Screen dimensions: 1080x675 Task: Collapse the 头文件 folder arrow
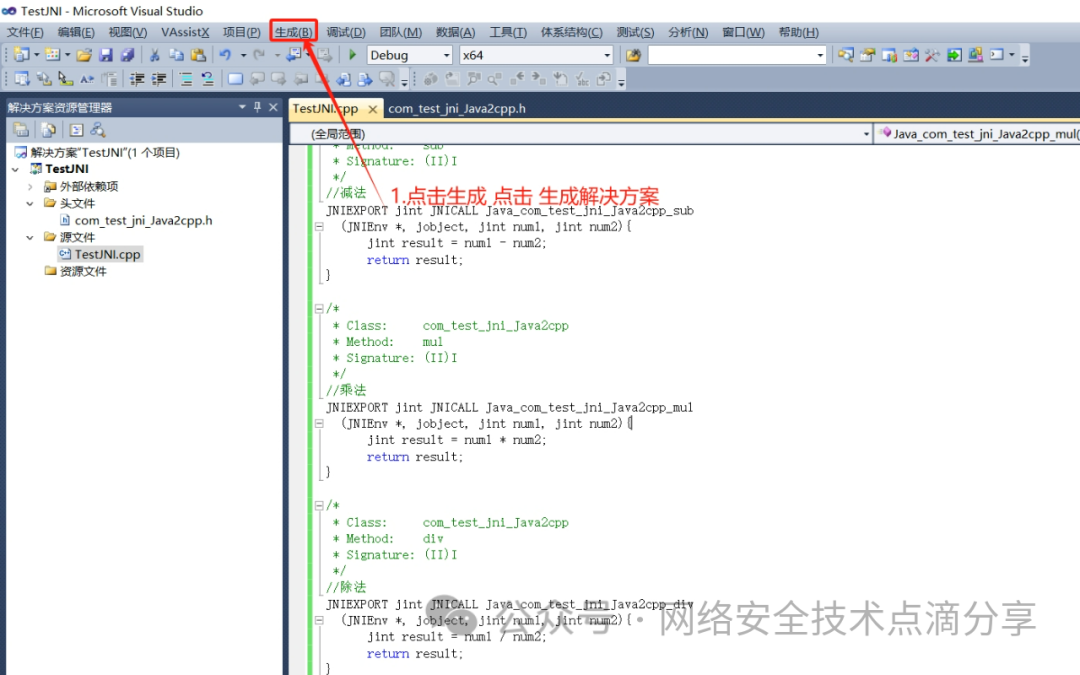[30, 203]
